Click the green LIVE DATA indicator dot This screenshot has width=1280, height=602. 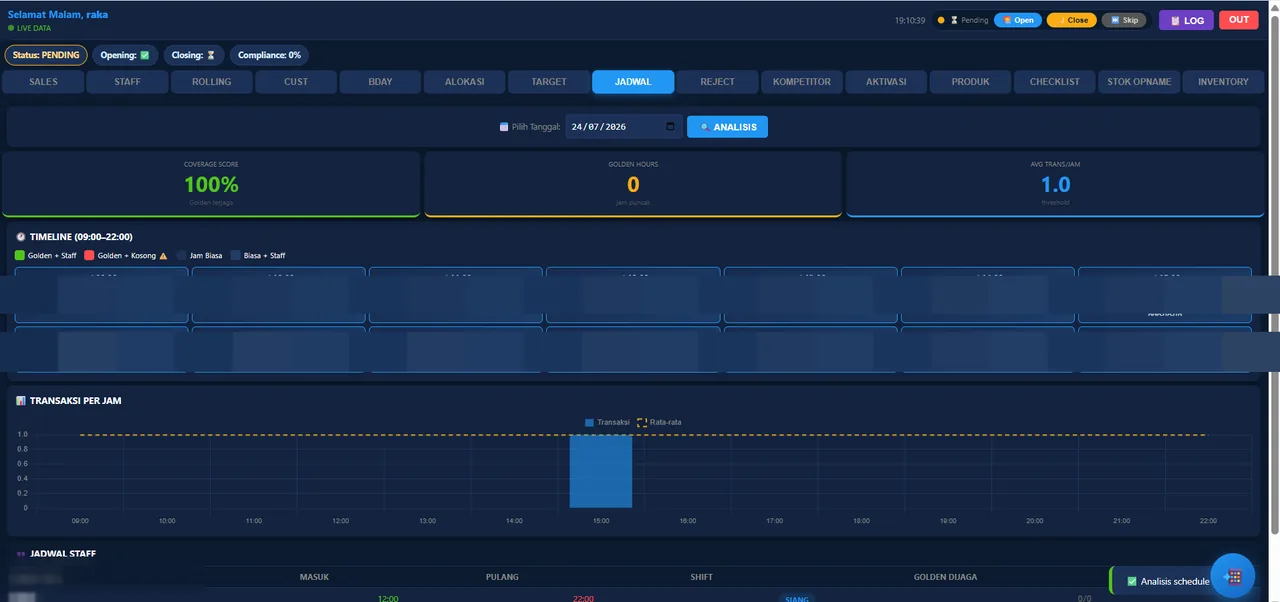(11, 28)
